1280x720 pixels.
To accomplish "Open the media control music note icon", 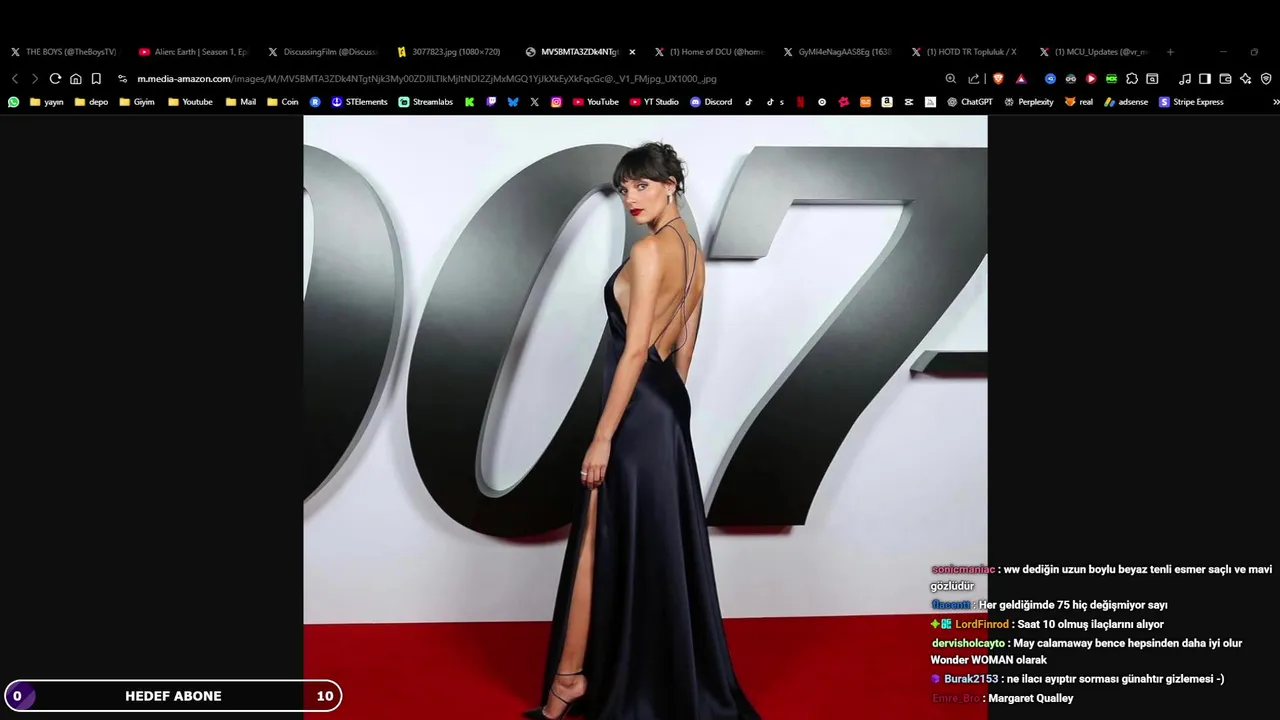I will (1185, 79).
